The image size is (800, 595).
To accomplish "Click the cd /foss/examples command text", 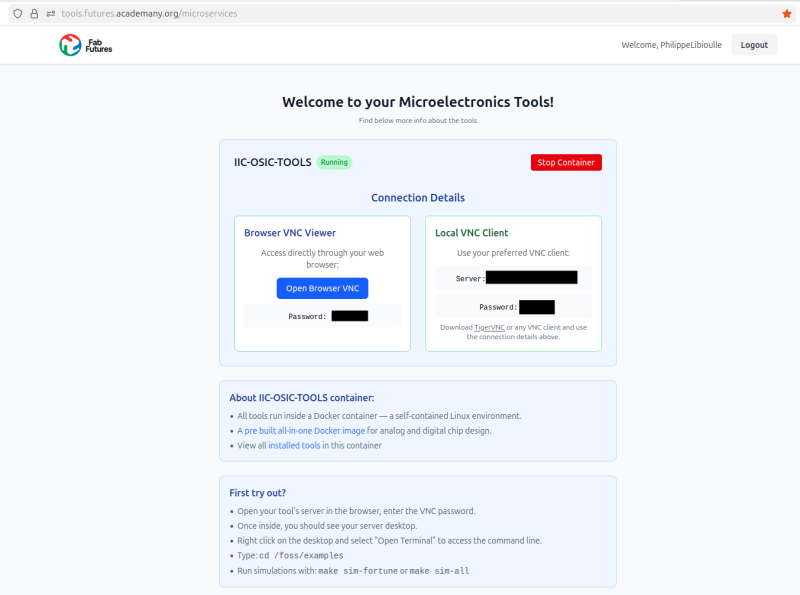I will (301, 555).
